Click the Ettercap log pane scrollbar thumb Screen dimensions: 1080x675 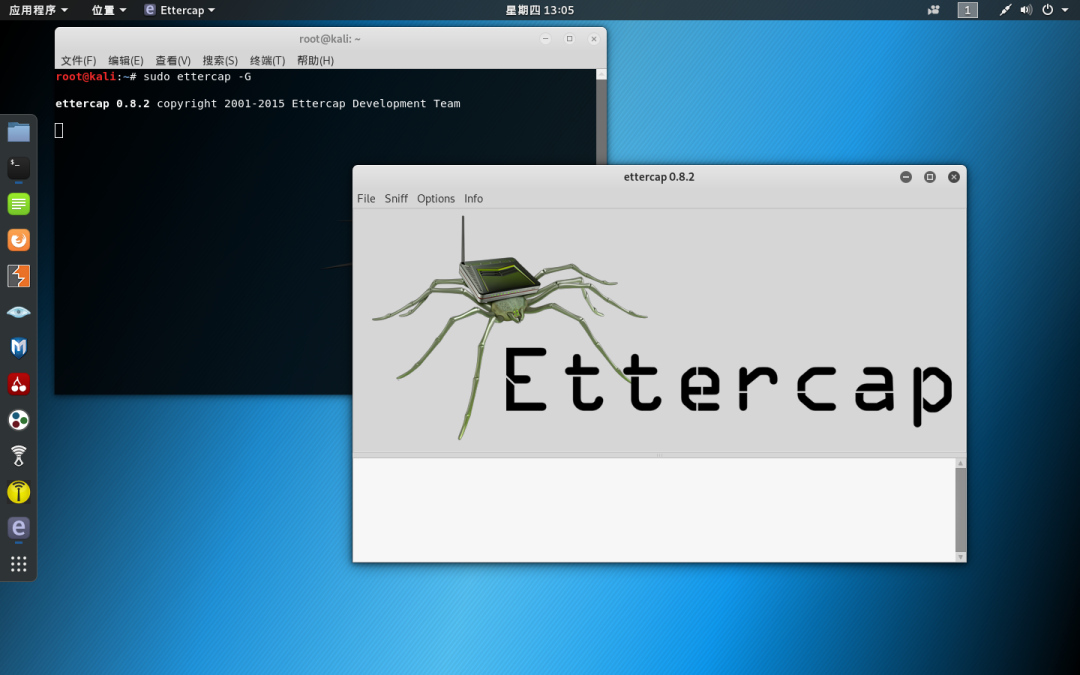click(x=961, y=510)
